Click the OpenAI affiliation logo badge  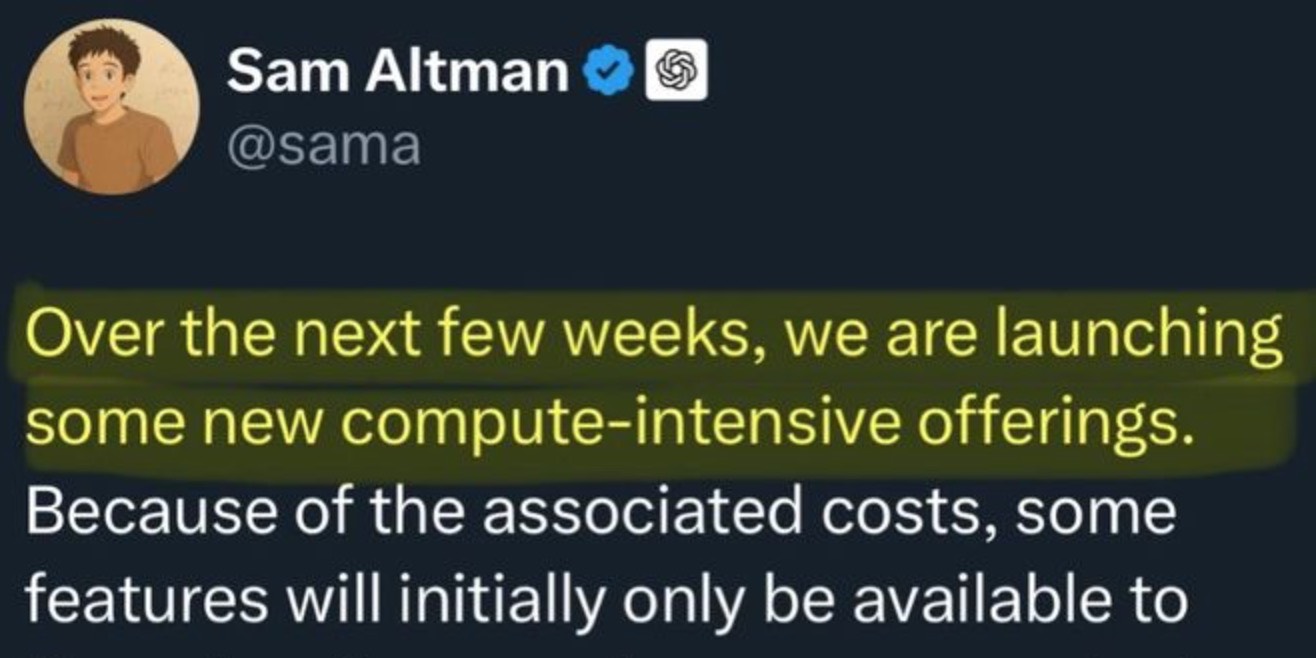[677, 73]
